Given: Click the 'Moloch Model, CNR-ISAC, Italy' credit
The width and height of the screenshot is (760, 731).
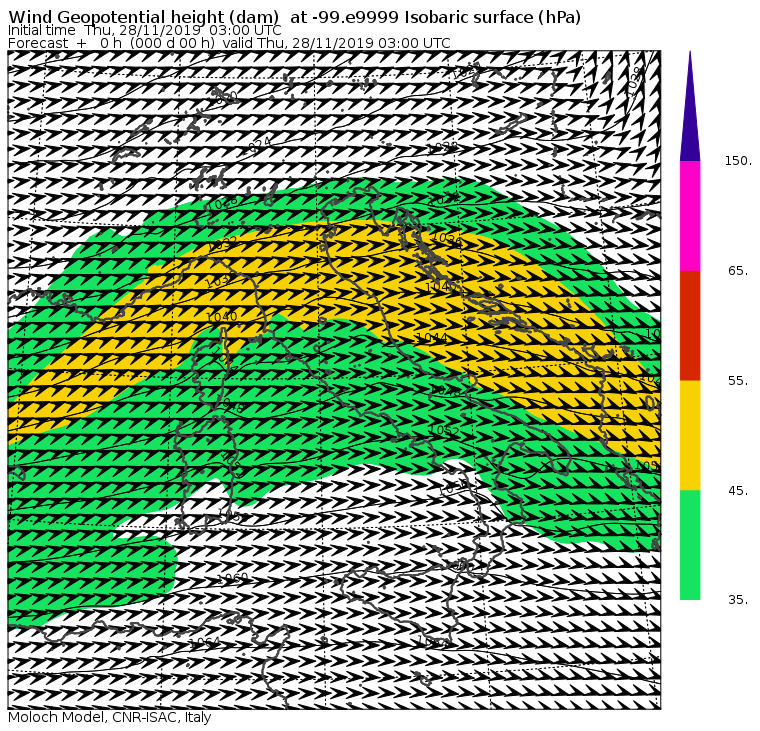Looking at the screenshot, I should point(110,717).
